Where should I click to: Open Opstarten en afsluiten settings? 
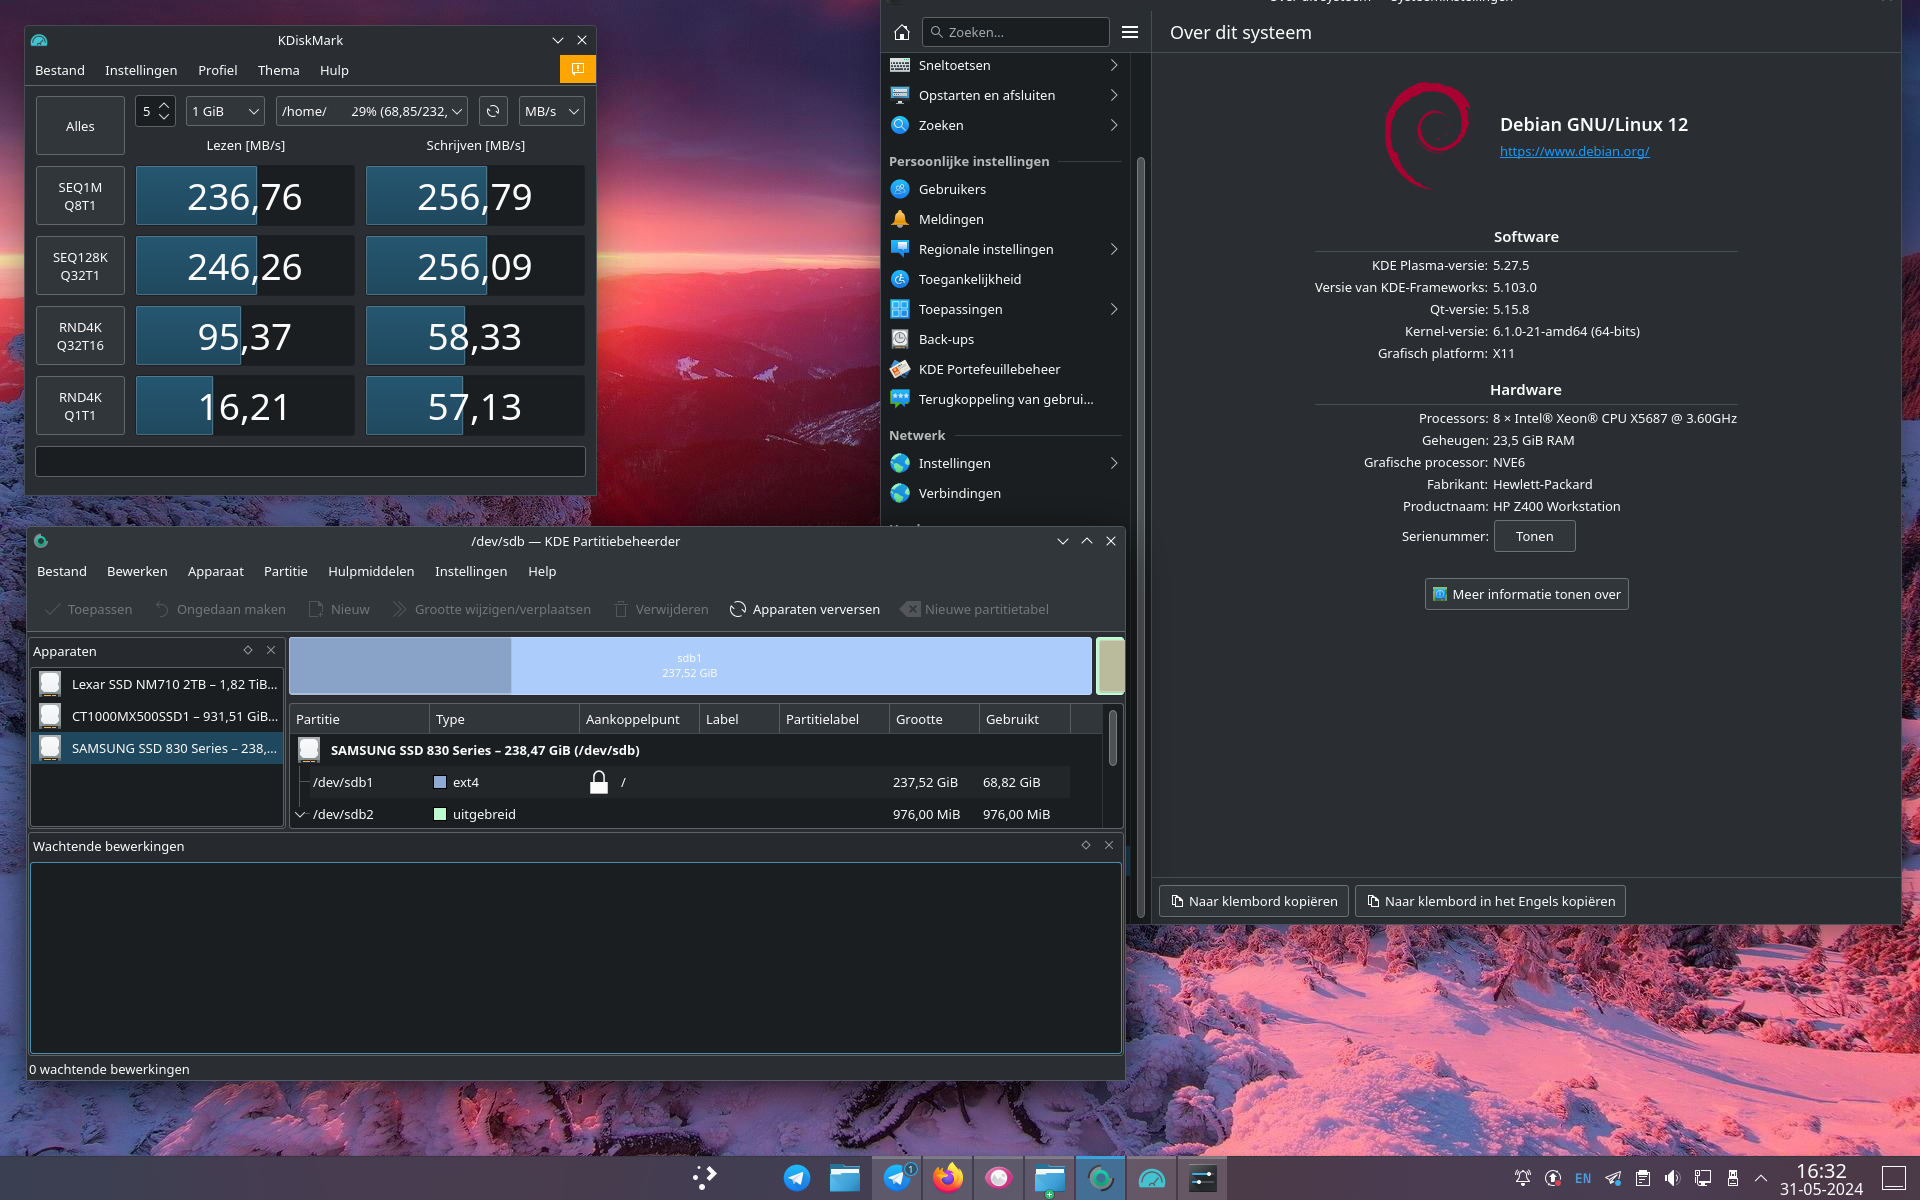(1004, 95)
